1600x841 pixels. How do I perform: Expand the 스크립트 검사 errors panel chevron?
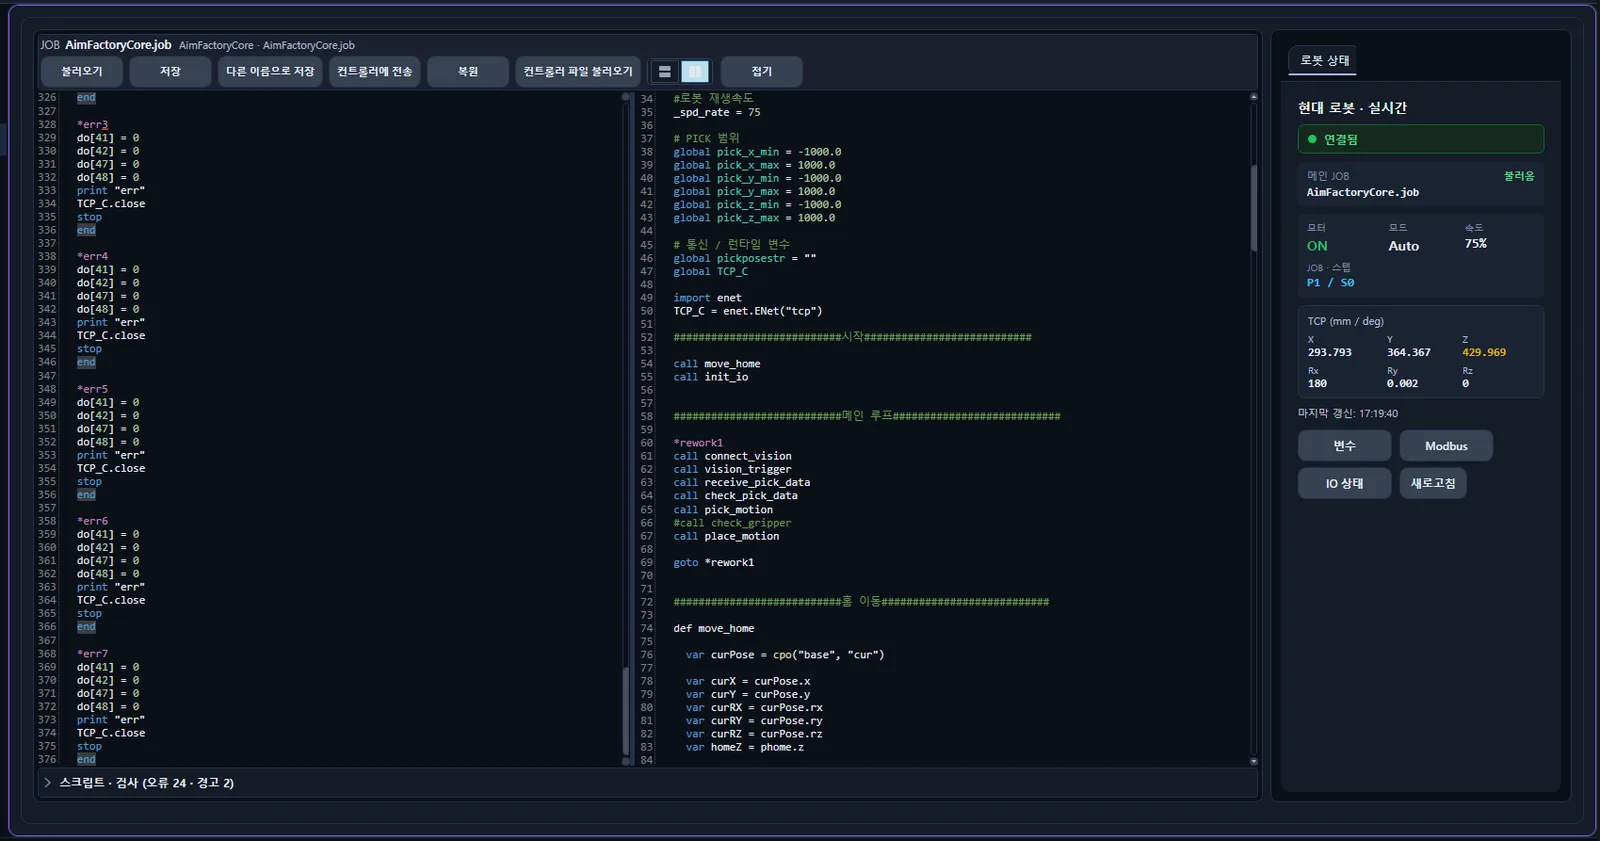pyautogui.click(x=47, y=783)
